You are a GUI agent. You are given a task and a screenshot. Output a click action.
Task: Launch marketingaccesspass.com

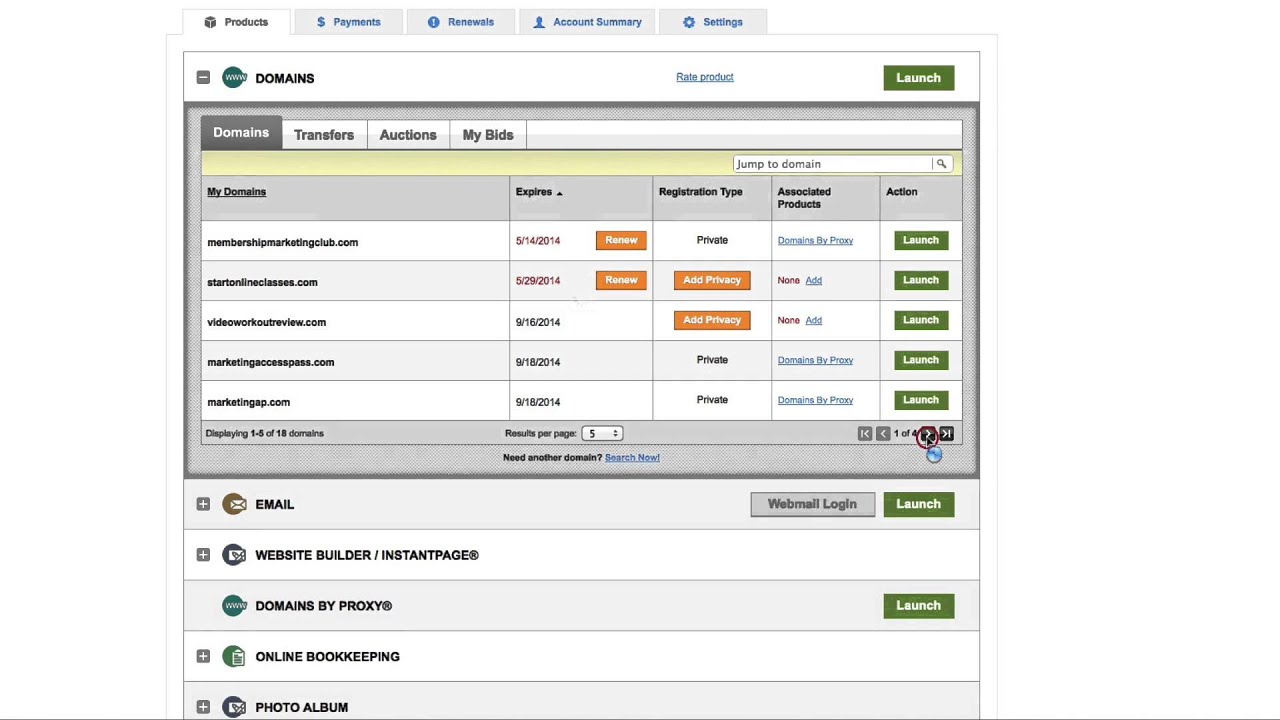pos(921,360)
